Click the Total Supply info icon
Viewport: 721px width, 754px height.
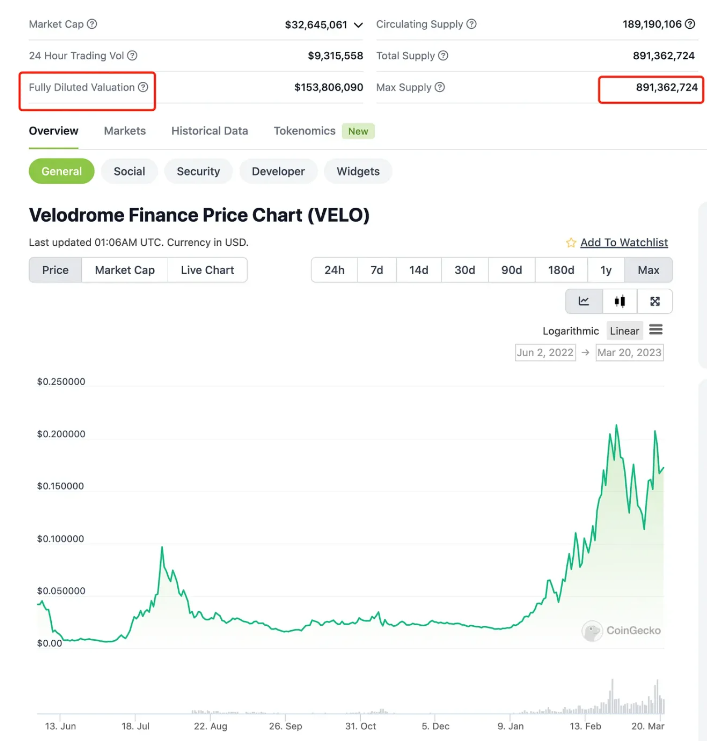point(443,56)
